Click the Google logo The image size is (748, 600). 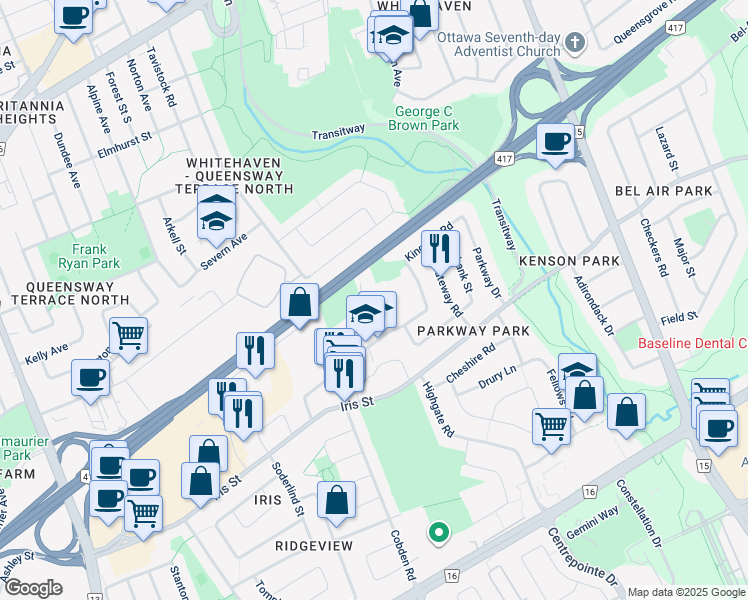[32, 588]
